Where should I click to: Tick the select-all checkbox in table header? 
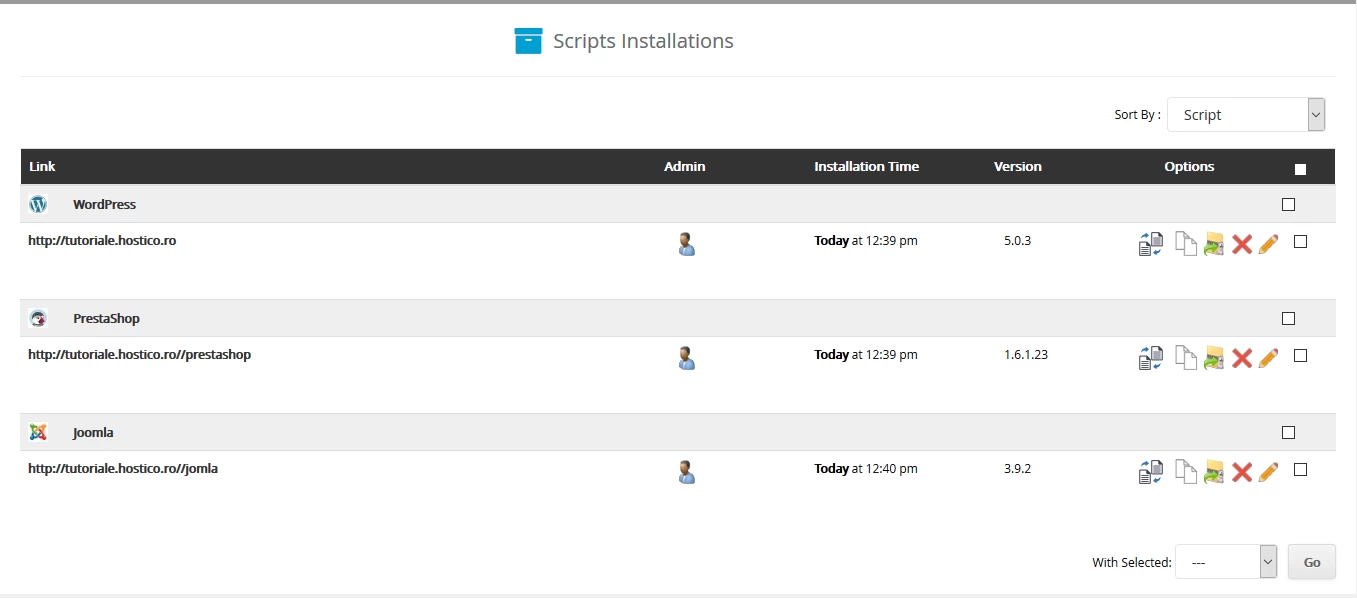1300,169
